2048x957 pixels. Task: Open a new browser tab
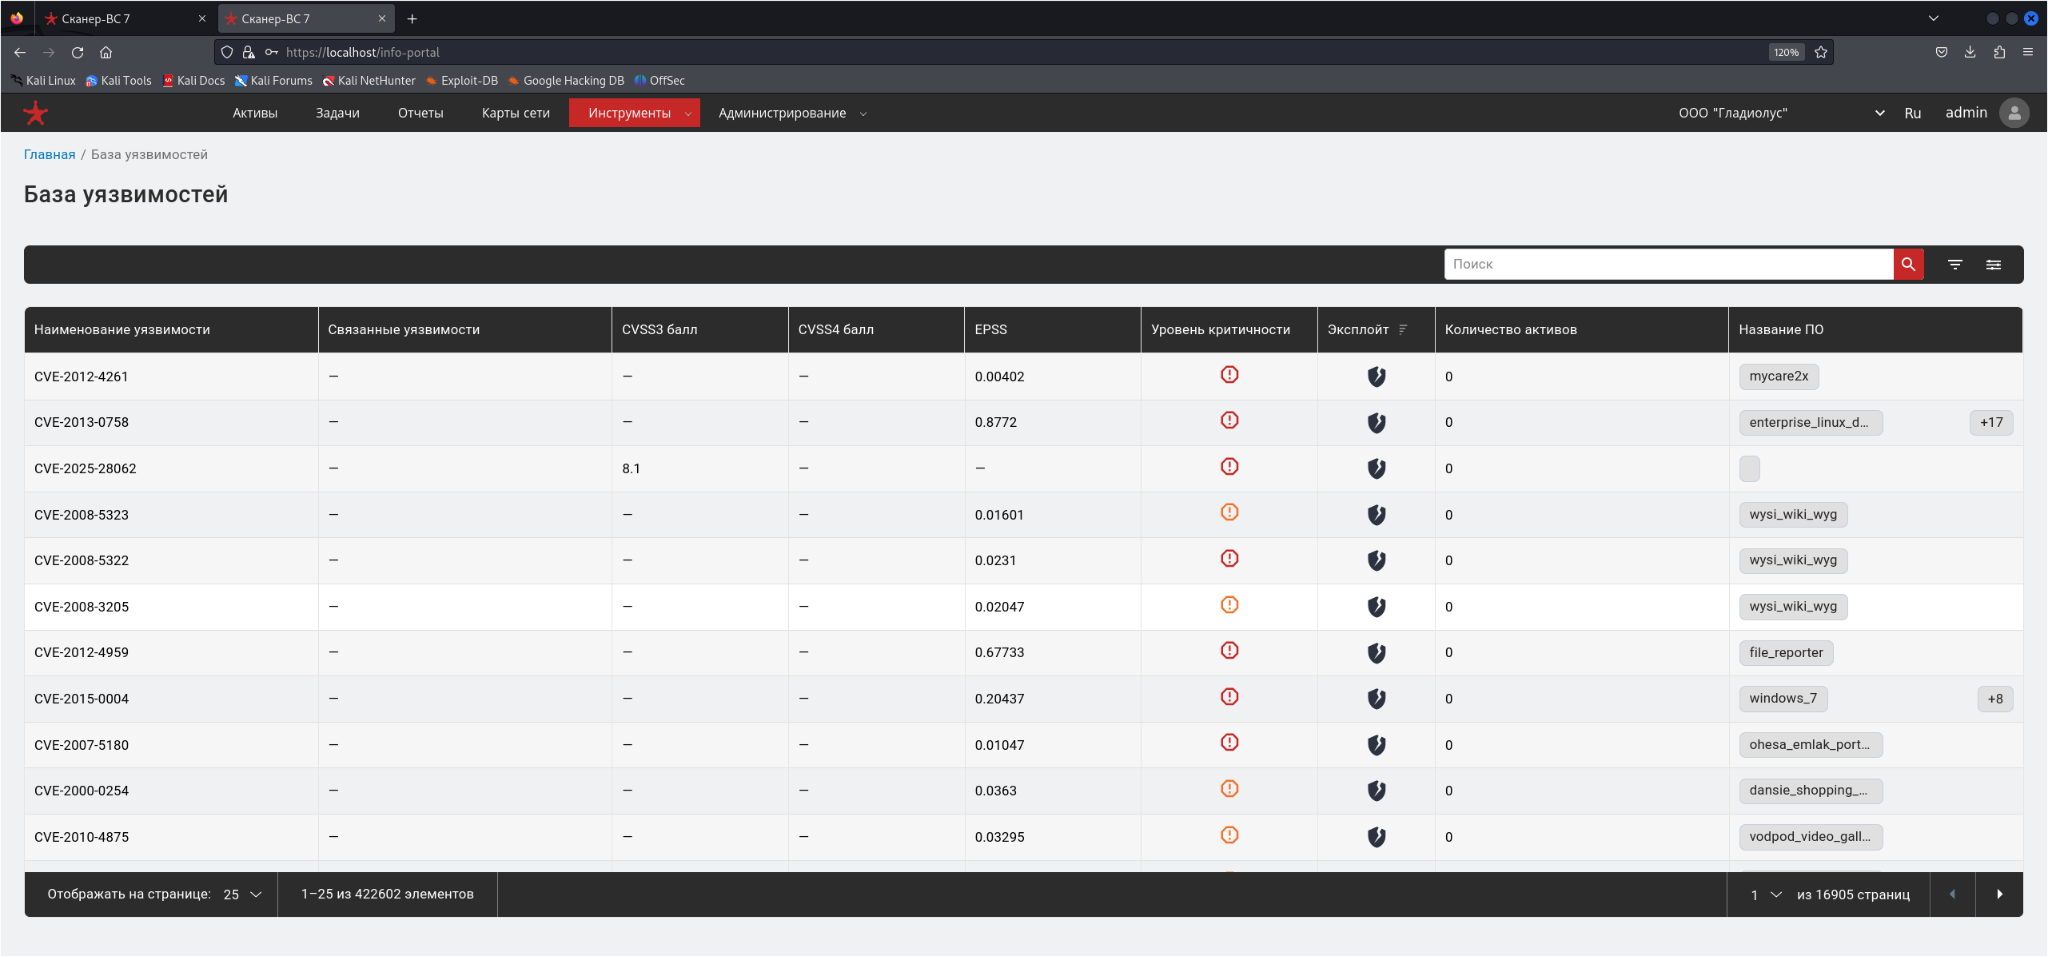412,19
